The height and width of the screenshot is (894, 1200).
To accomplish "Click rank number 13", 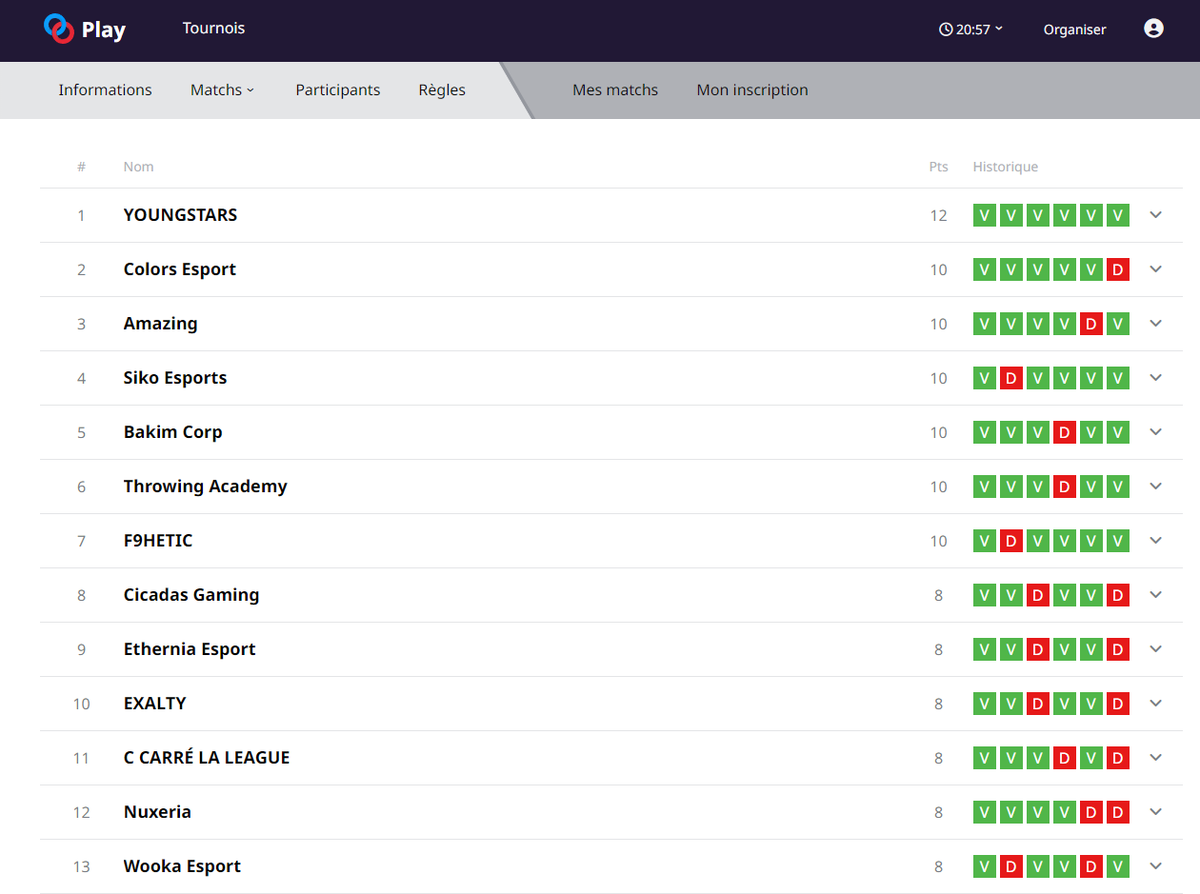I will point(81,866).
